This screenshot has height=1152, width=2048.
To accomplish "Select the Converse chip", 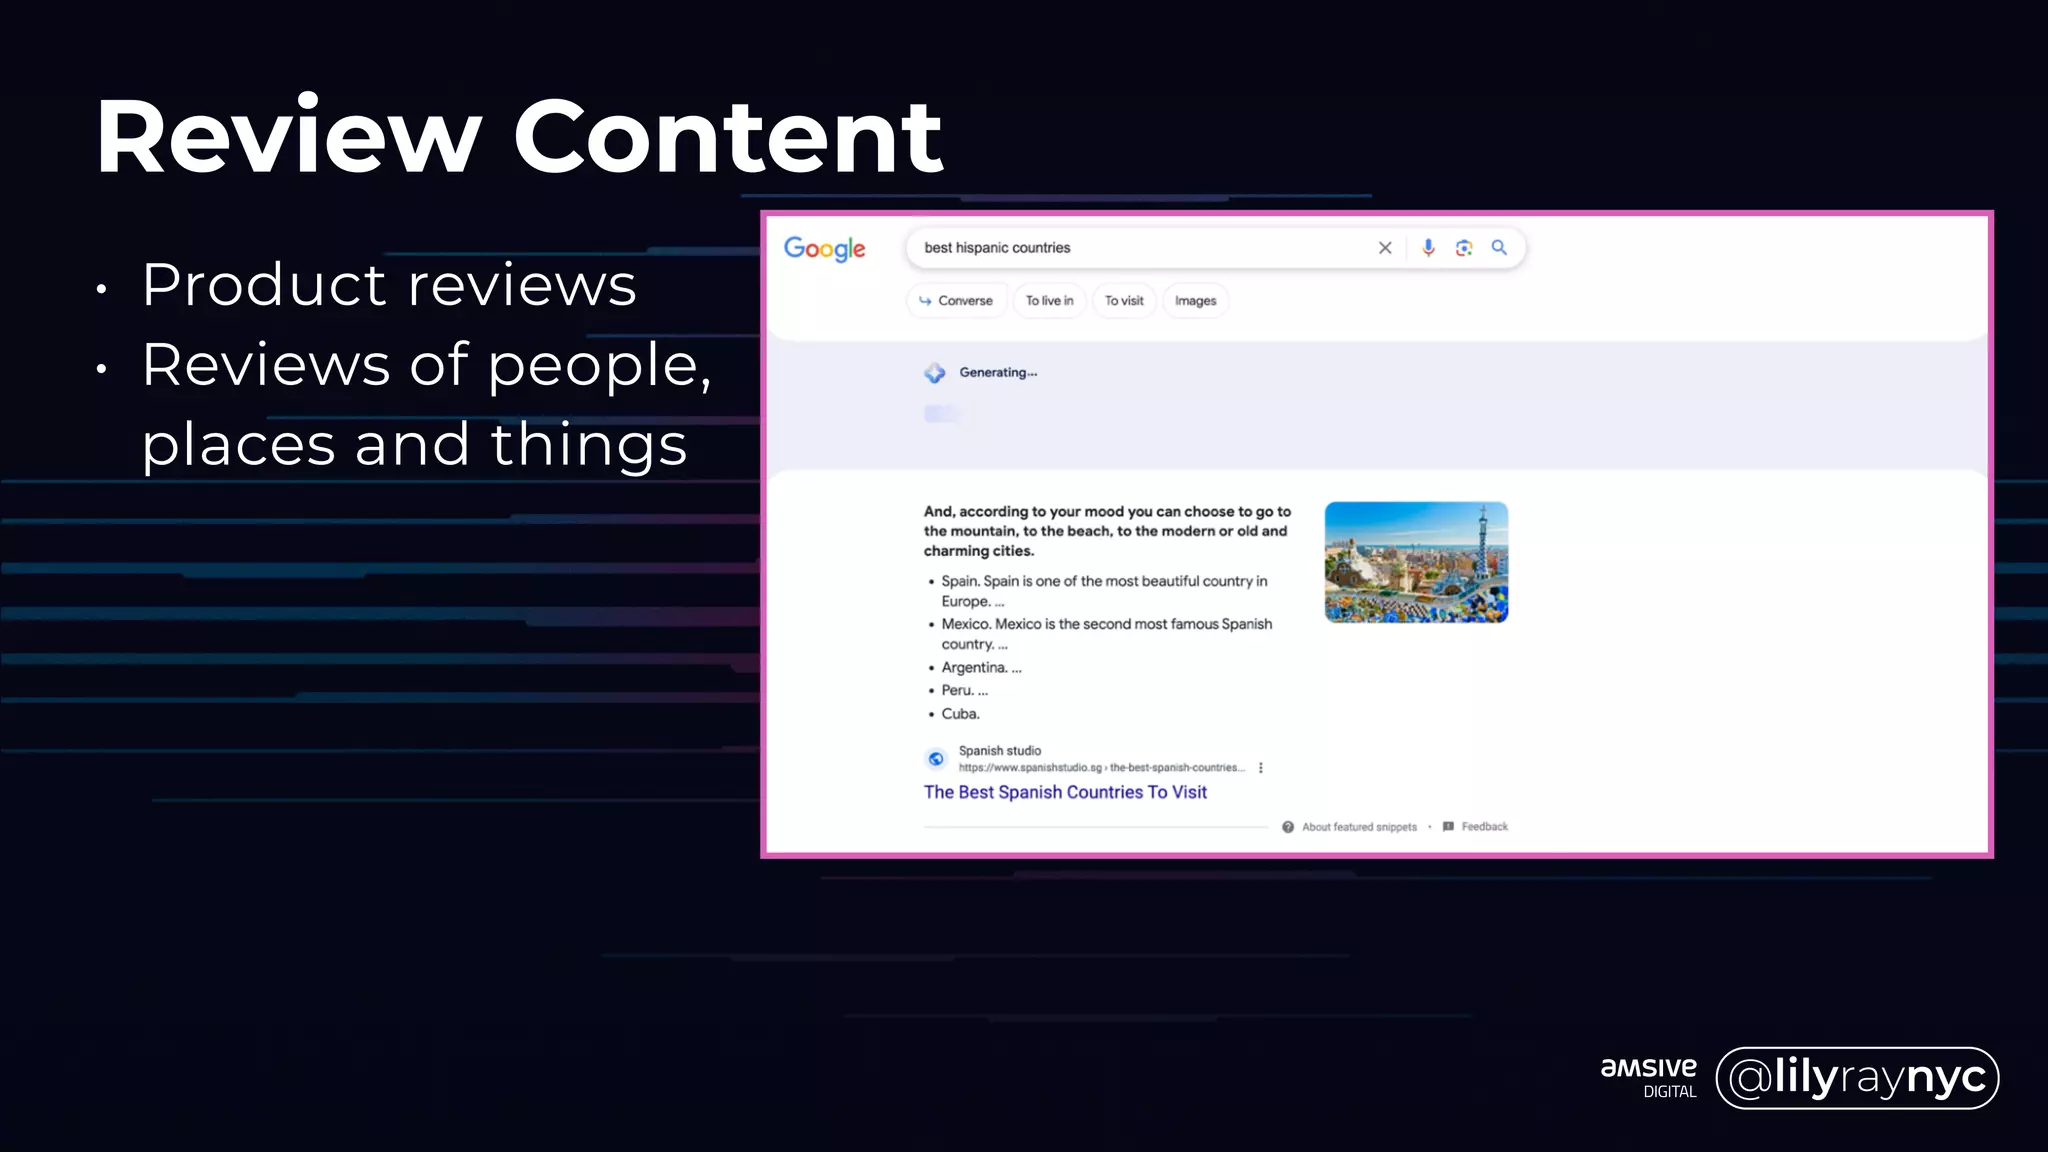I will click(956, 301).
